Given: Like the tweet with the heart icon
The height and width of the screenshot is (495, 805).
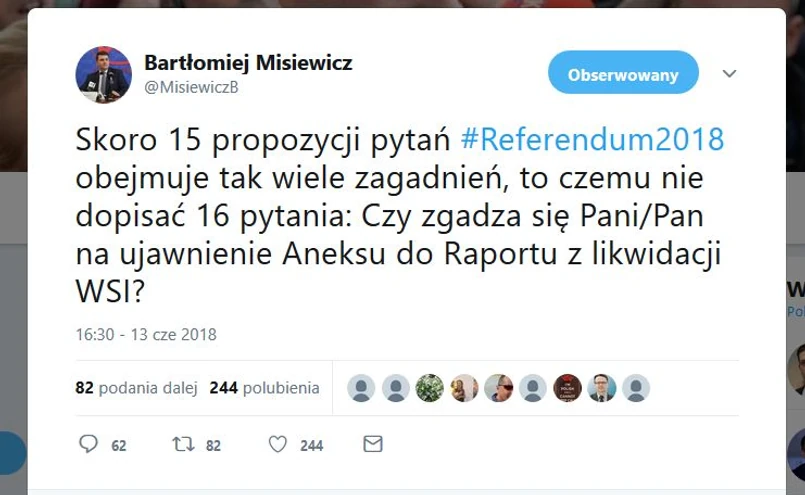Looking at the screenshot, I should 278,444.
